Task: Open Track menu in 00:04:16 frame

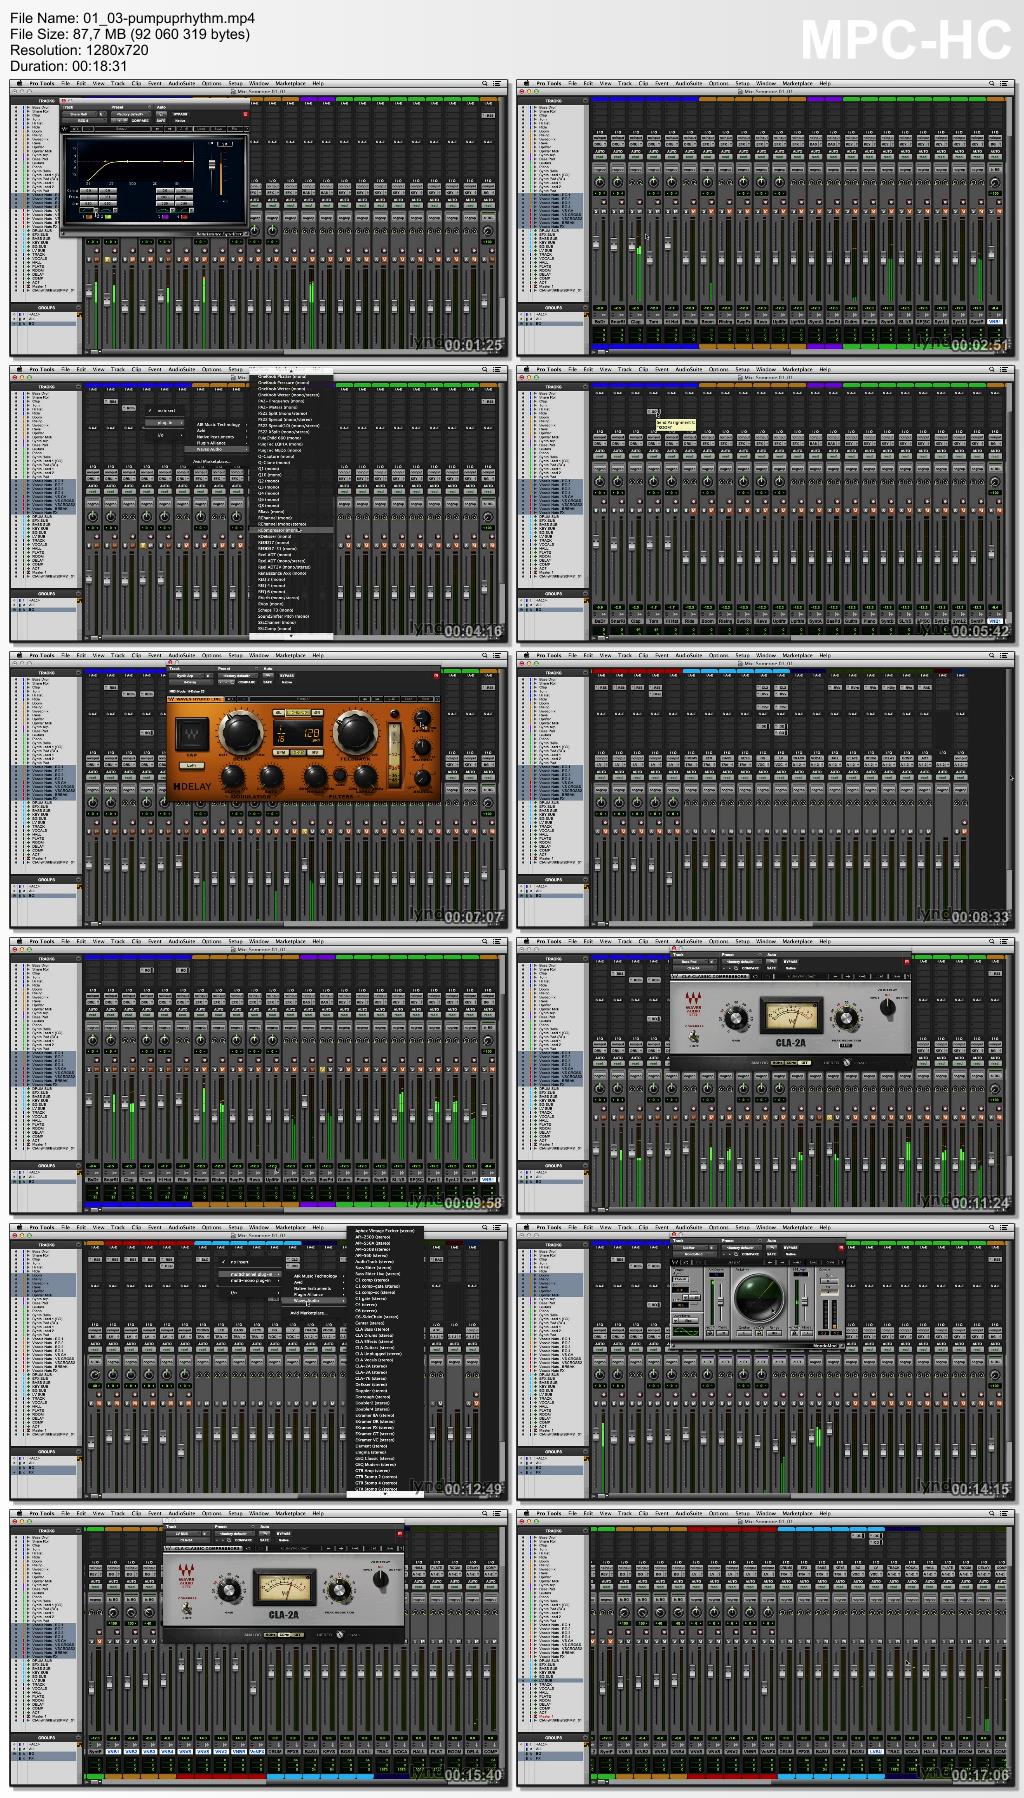Action: pos(117,369)
